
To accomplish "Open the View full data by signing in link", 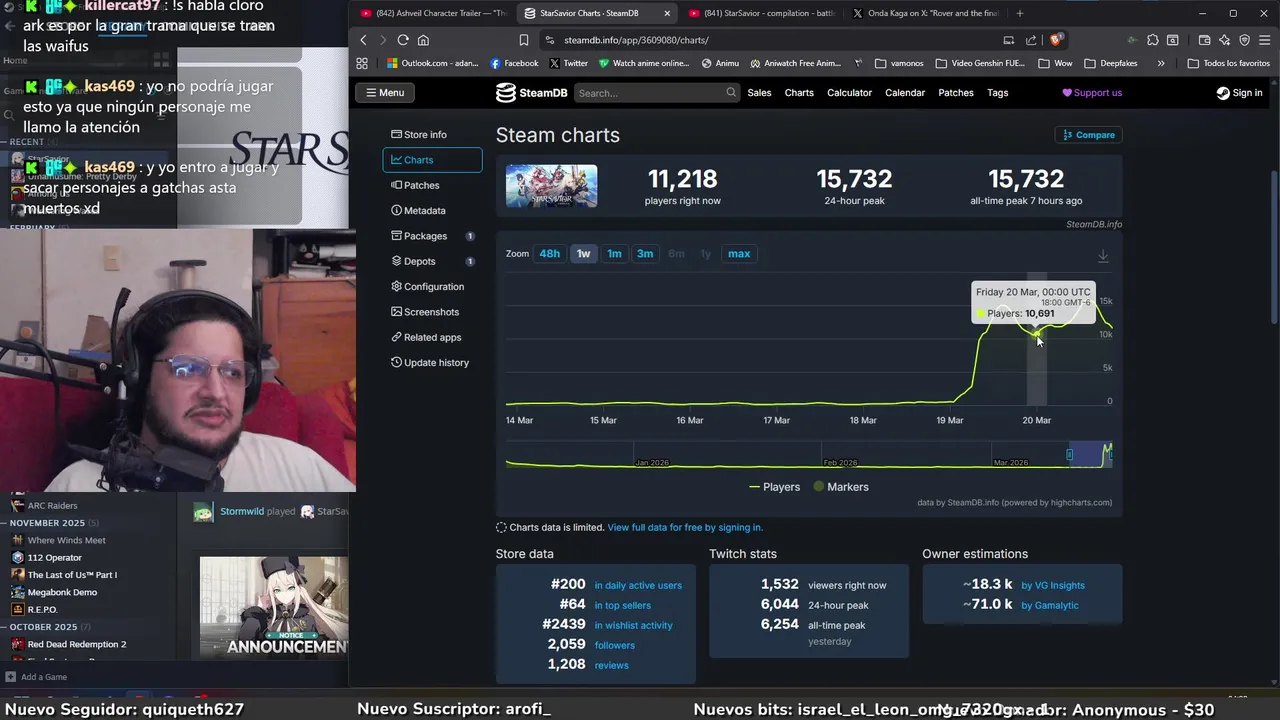I will [685, 527].
